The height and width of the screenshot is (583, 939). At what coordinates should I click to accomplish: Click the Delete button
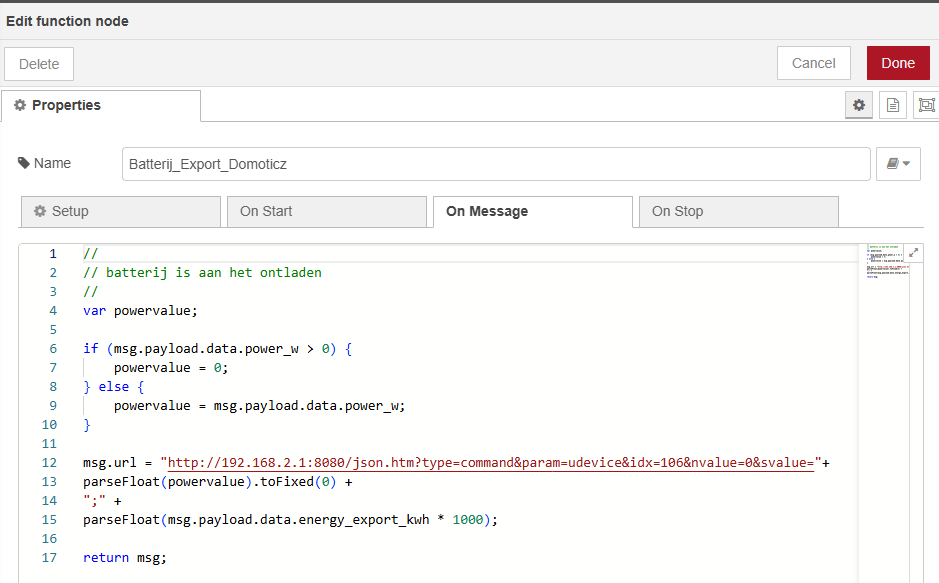39,63
